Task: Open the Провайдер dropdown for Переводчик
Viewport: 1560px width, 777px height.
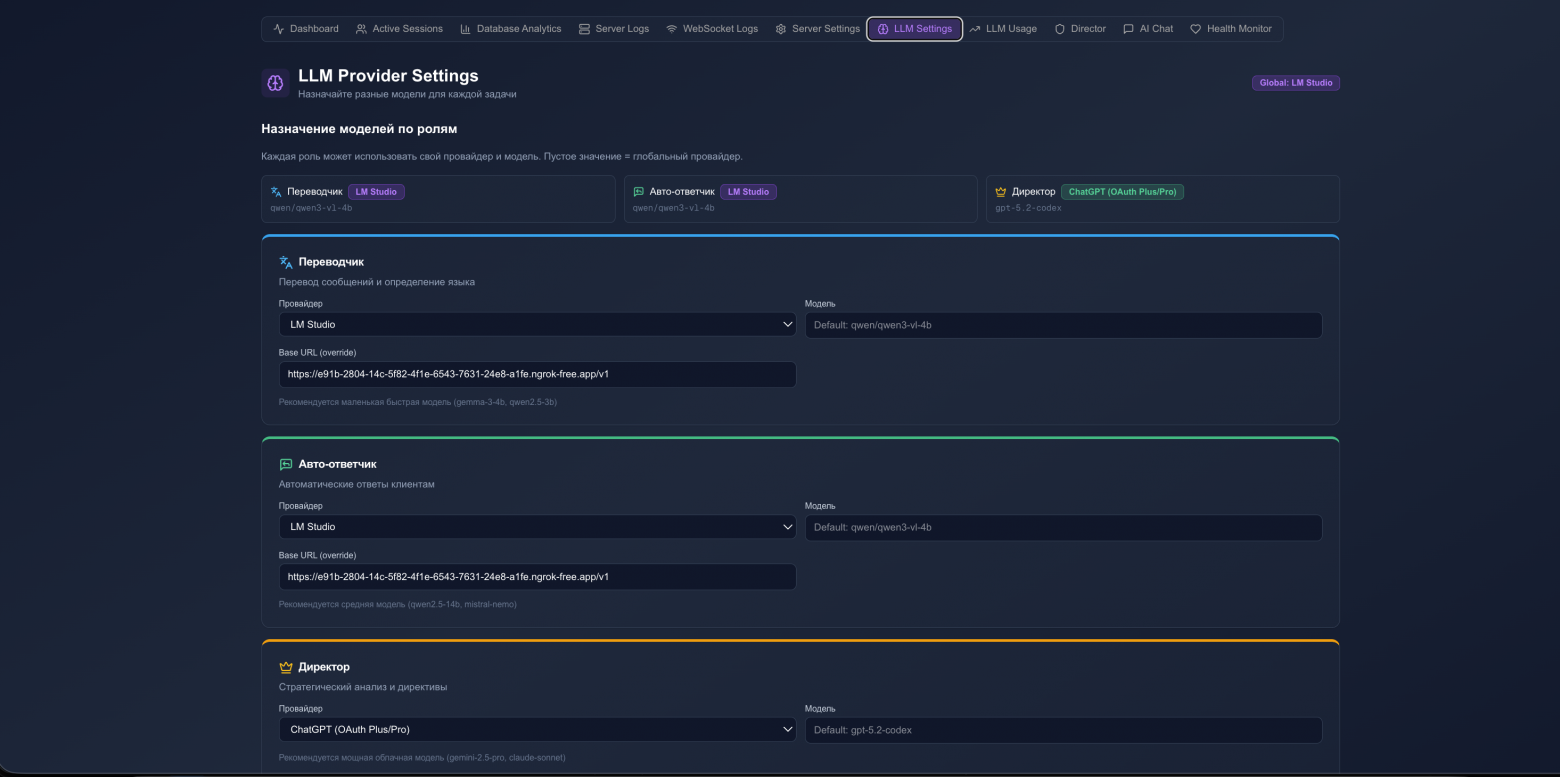Action: click(537, 324)
